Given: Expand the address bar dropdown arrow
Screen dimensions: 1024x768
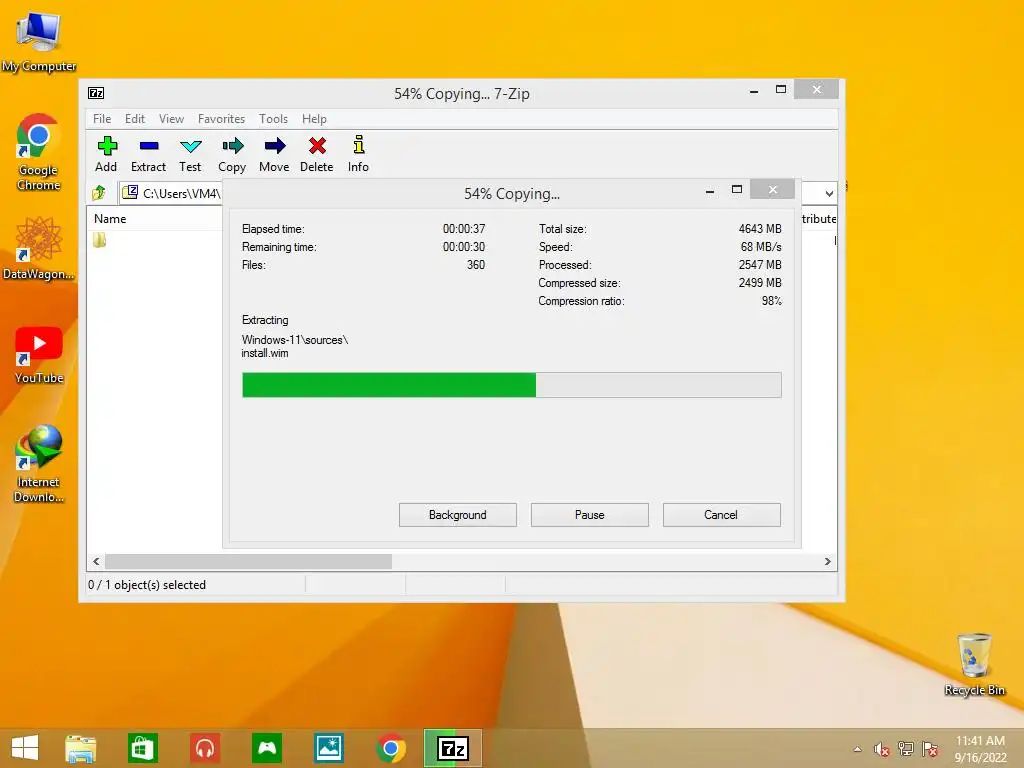Looking at the screenshot, I should coord(829,193).
